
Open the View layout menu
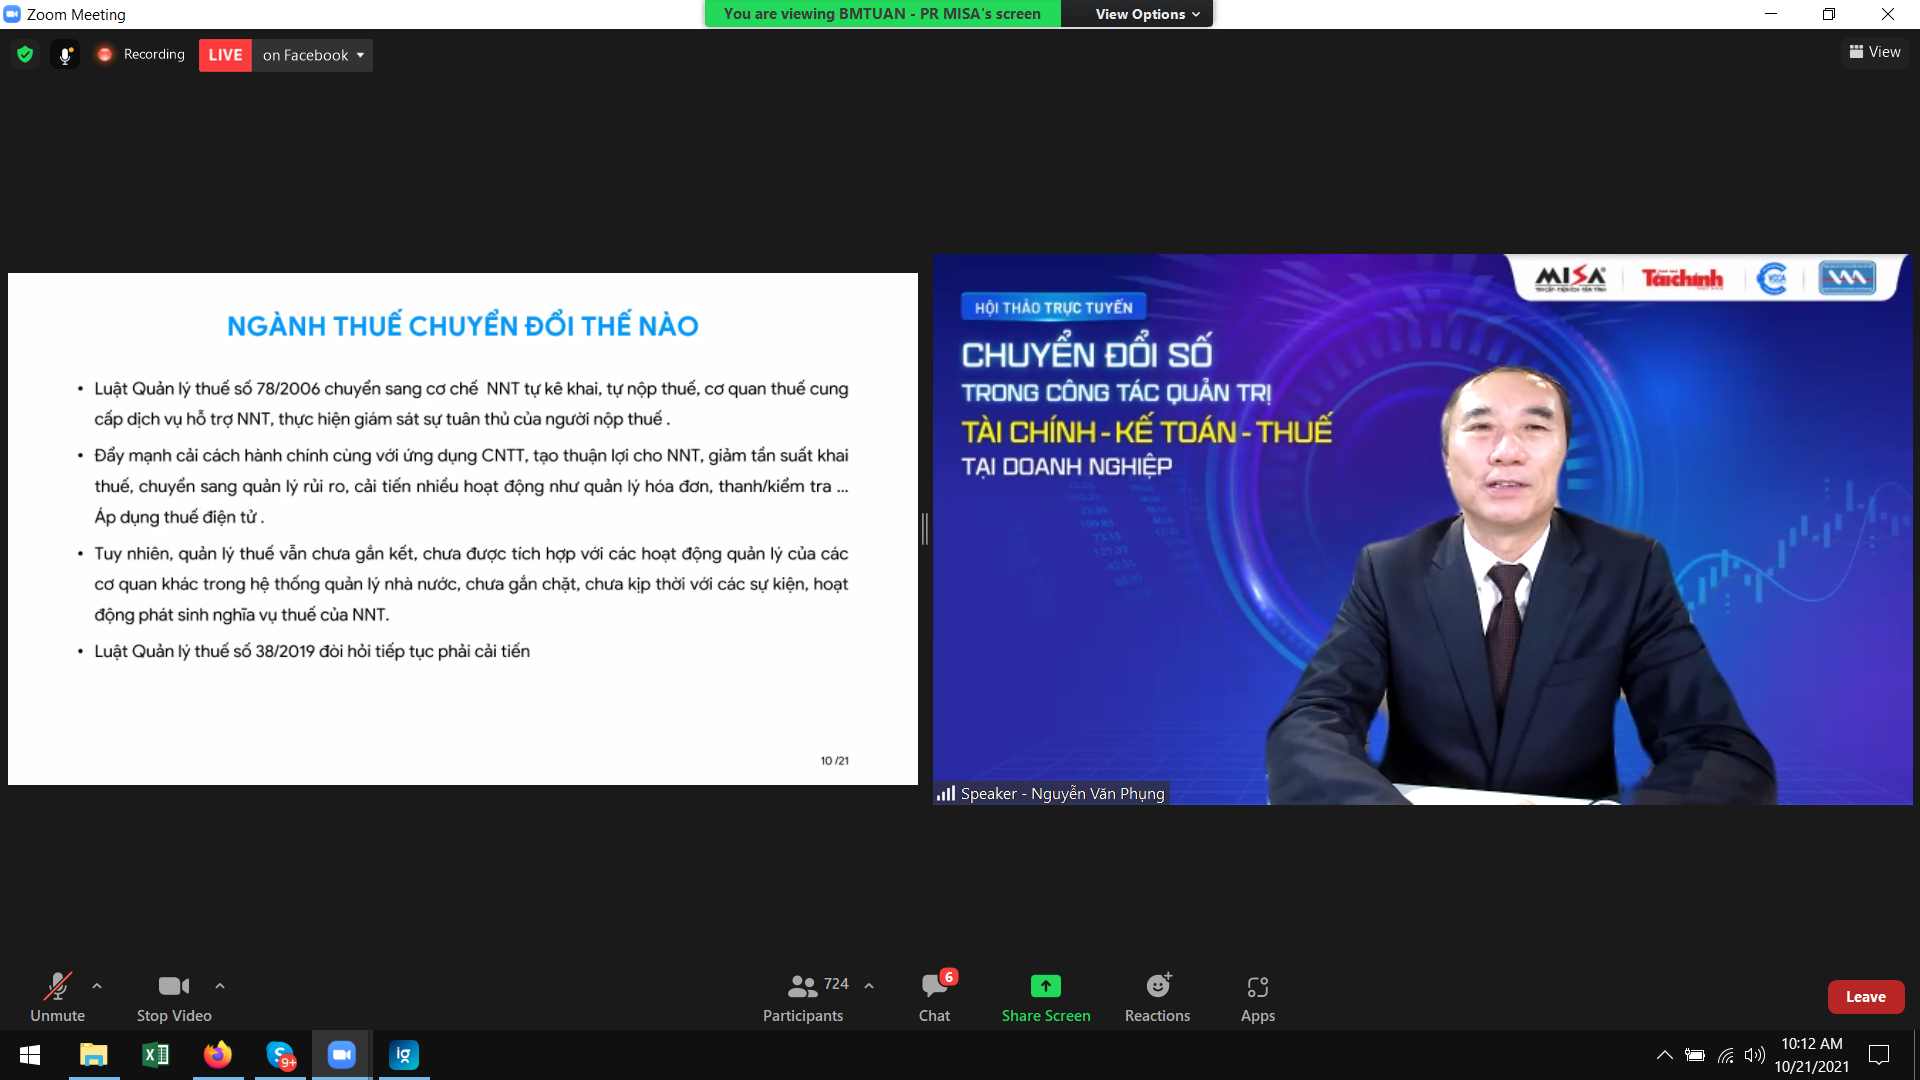(x=1875, y=52)
